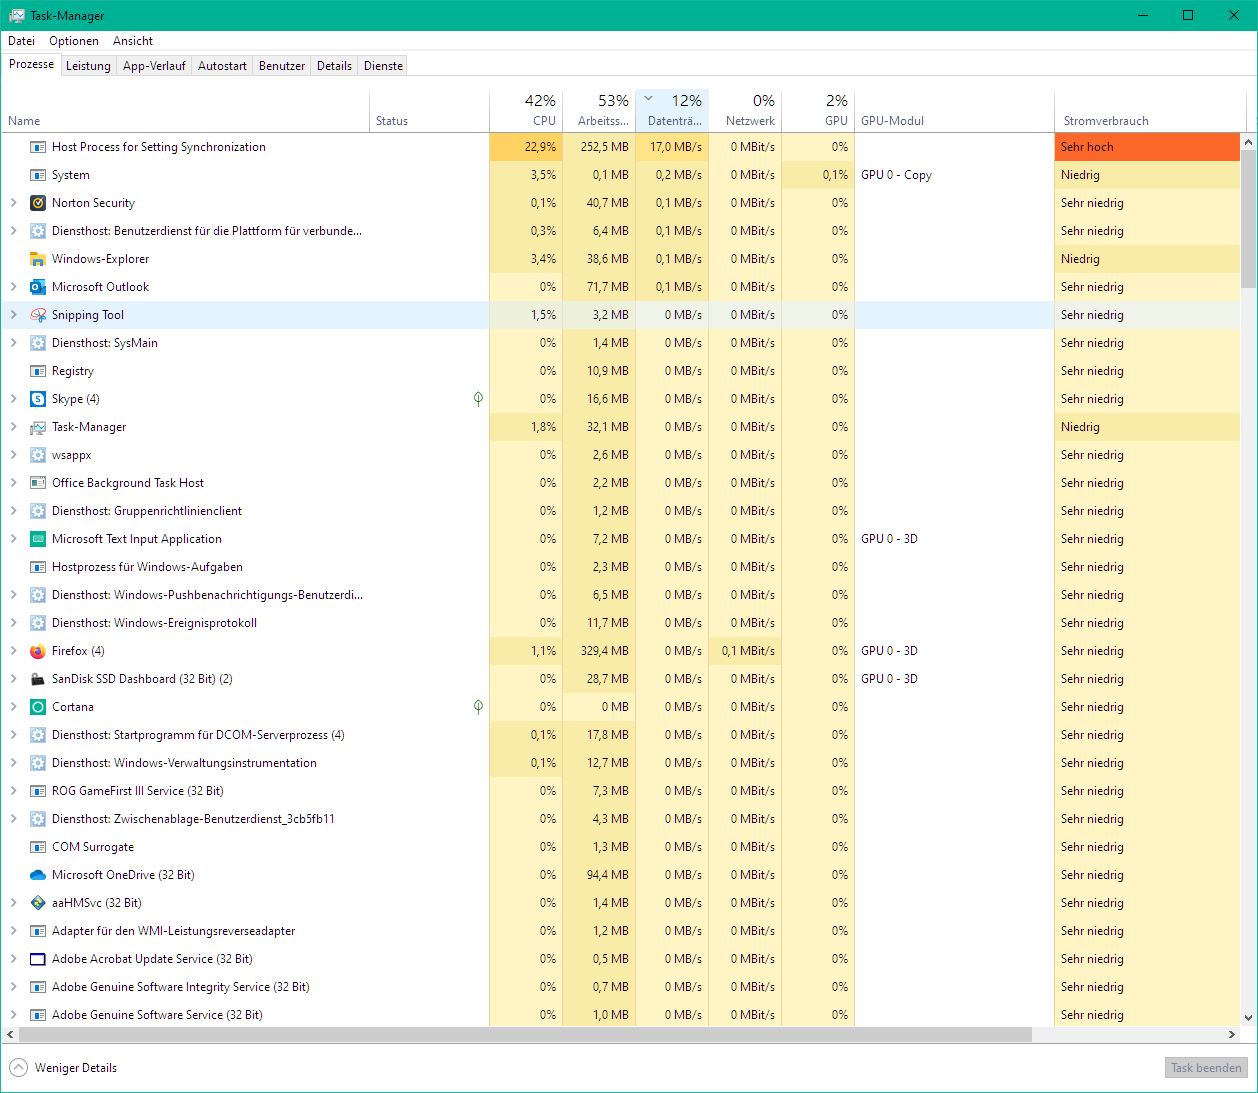Screen dimensions: 1258x1093
Task: Click the System process icon
Action: click(x=38, y=175)
